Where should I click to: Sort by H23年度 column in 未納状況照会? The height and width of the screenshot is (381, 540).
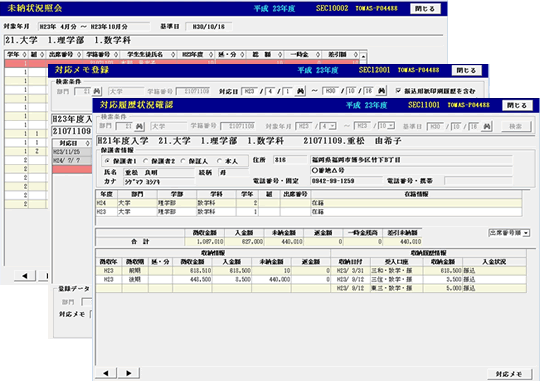point(196,54)
